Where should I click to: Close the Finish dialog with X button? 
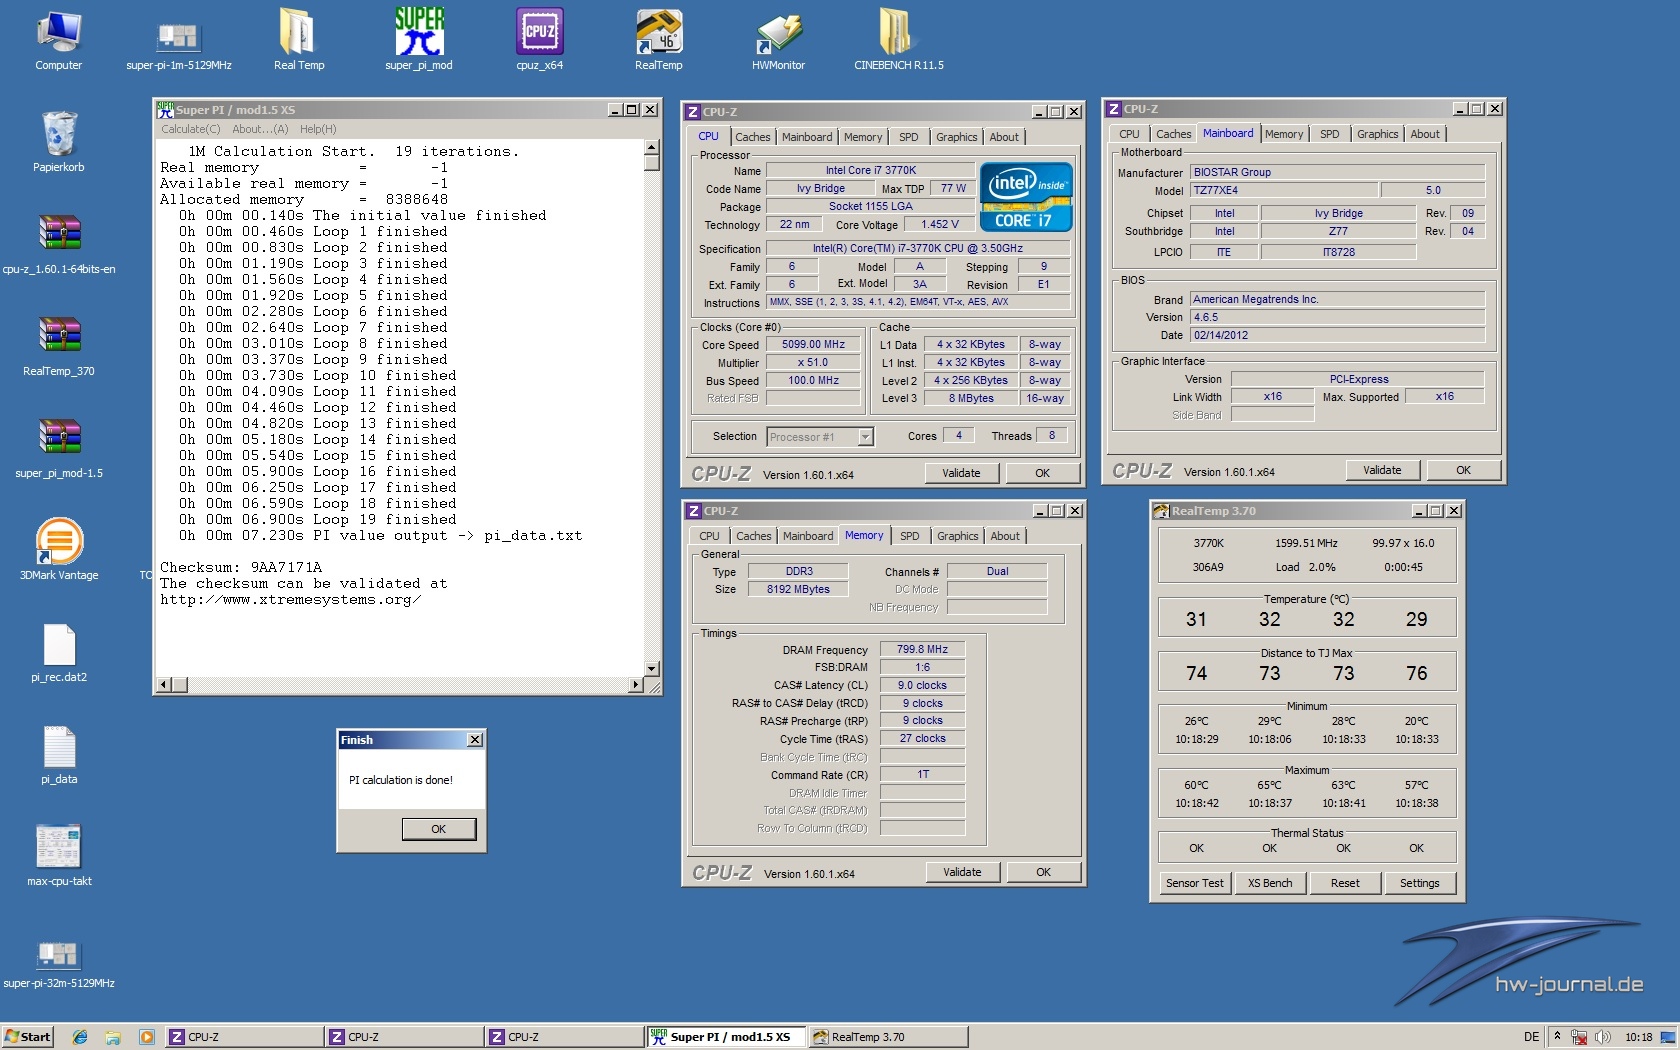475,740
